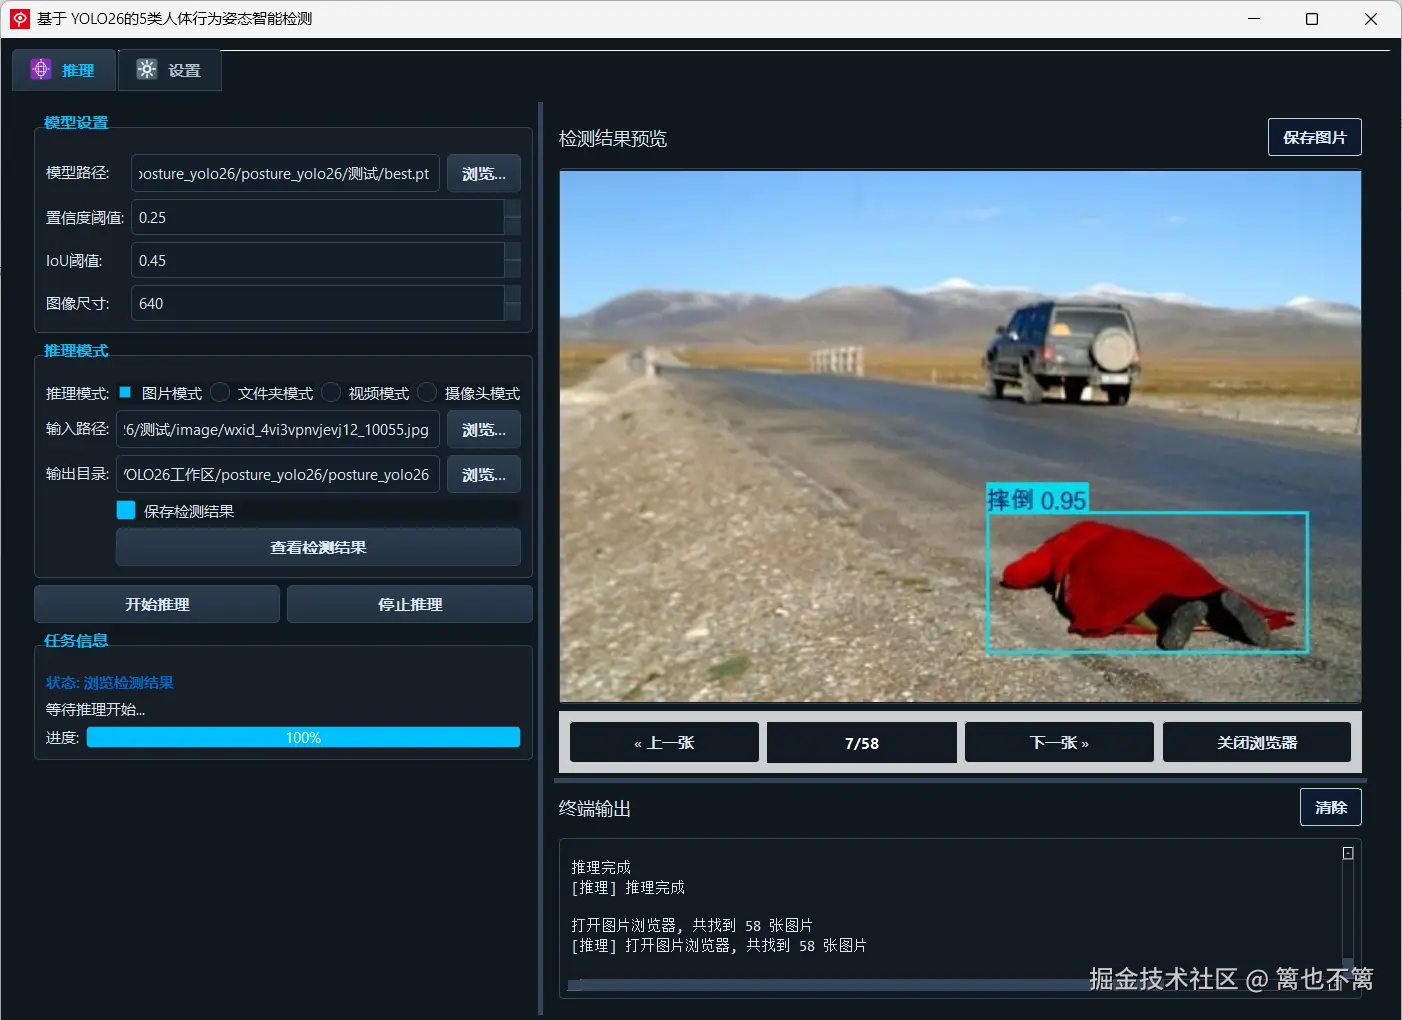Viewport: 1402px width, 1020px height.
Task: Click terminal output corner square icon
Action: point(1348,853)
